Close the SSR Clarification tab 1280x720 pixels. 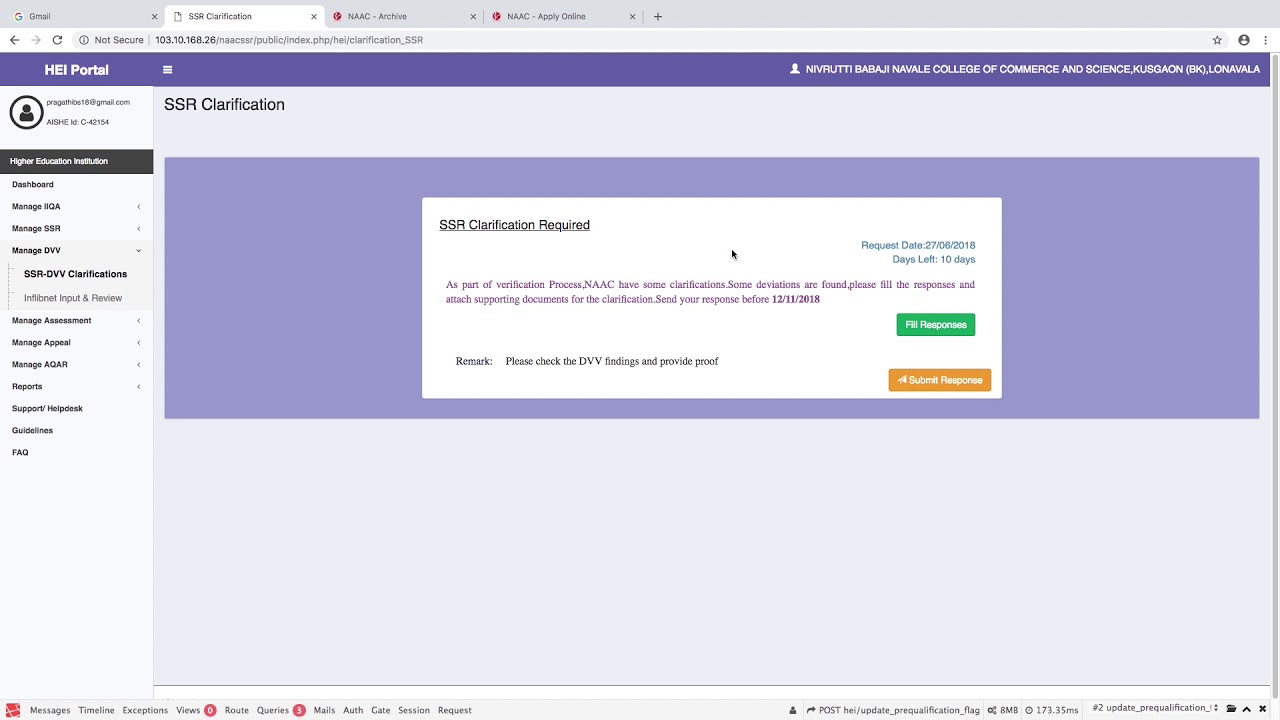click(x=314, y=16)
